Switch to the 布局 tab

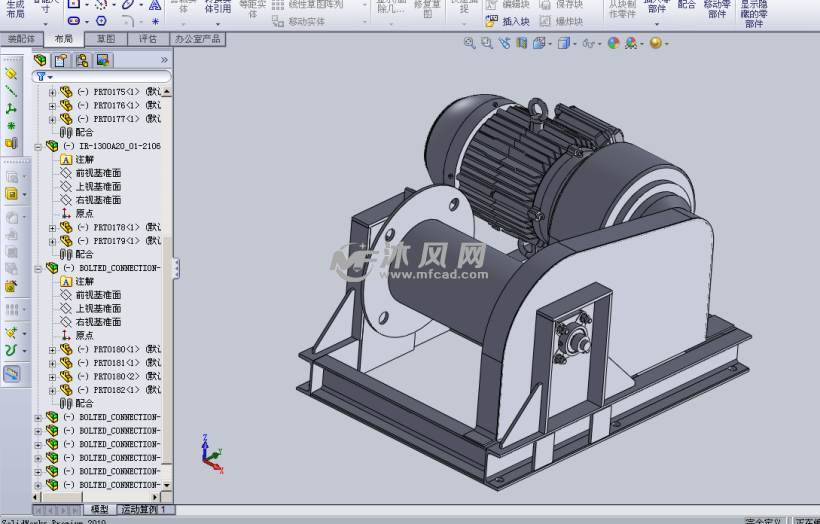(x=63, y=39)
